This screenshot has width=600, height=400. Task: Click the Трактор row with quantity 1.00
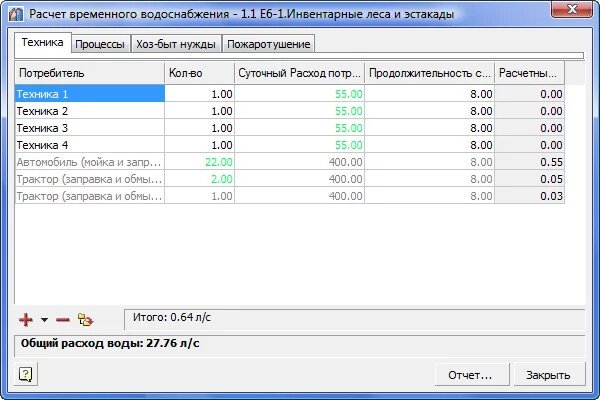pyautogui.click(x=289, y=196)
